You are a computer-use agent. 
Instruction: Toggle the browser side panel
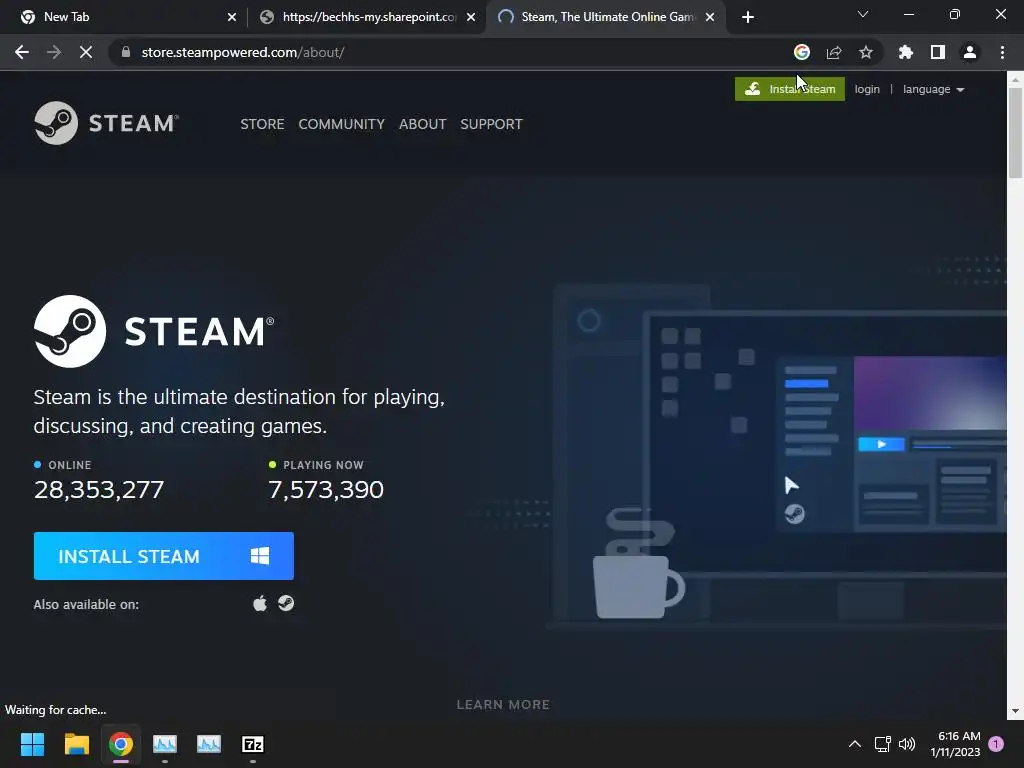coord(938,52)
